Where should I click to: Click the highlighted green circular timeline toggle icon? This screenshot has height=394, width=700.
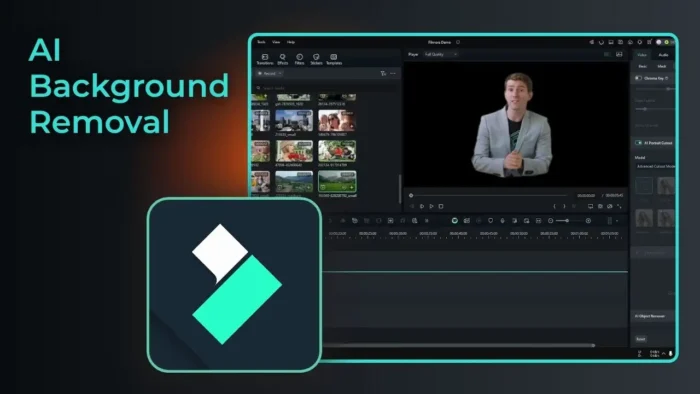[x=454, y=221]
